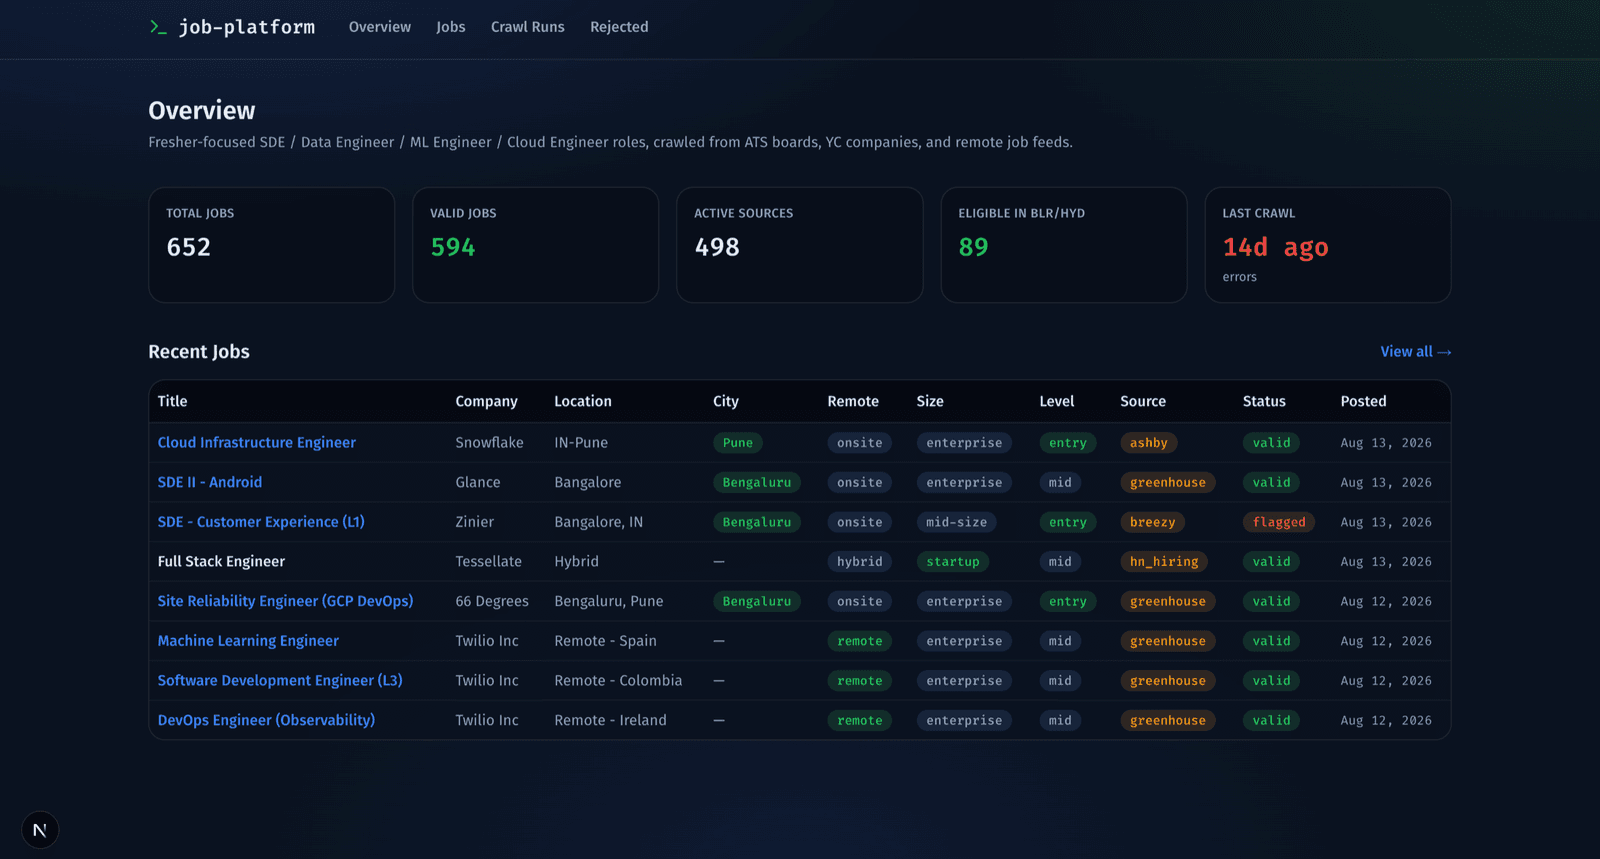Click the hn_hiring source badge
The width and height of the screenshot is (1600, 859).
tap(1164, 562)
